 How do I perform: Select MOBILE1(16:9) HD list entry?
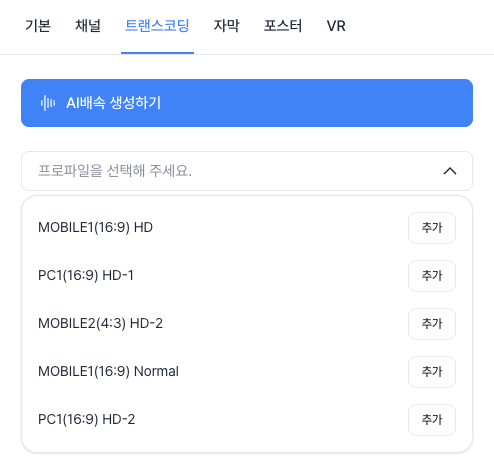pos(96,228)
